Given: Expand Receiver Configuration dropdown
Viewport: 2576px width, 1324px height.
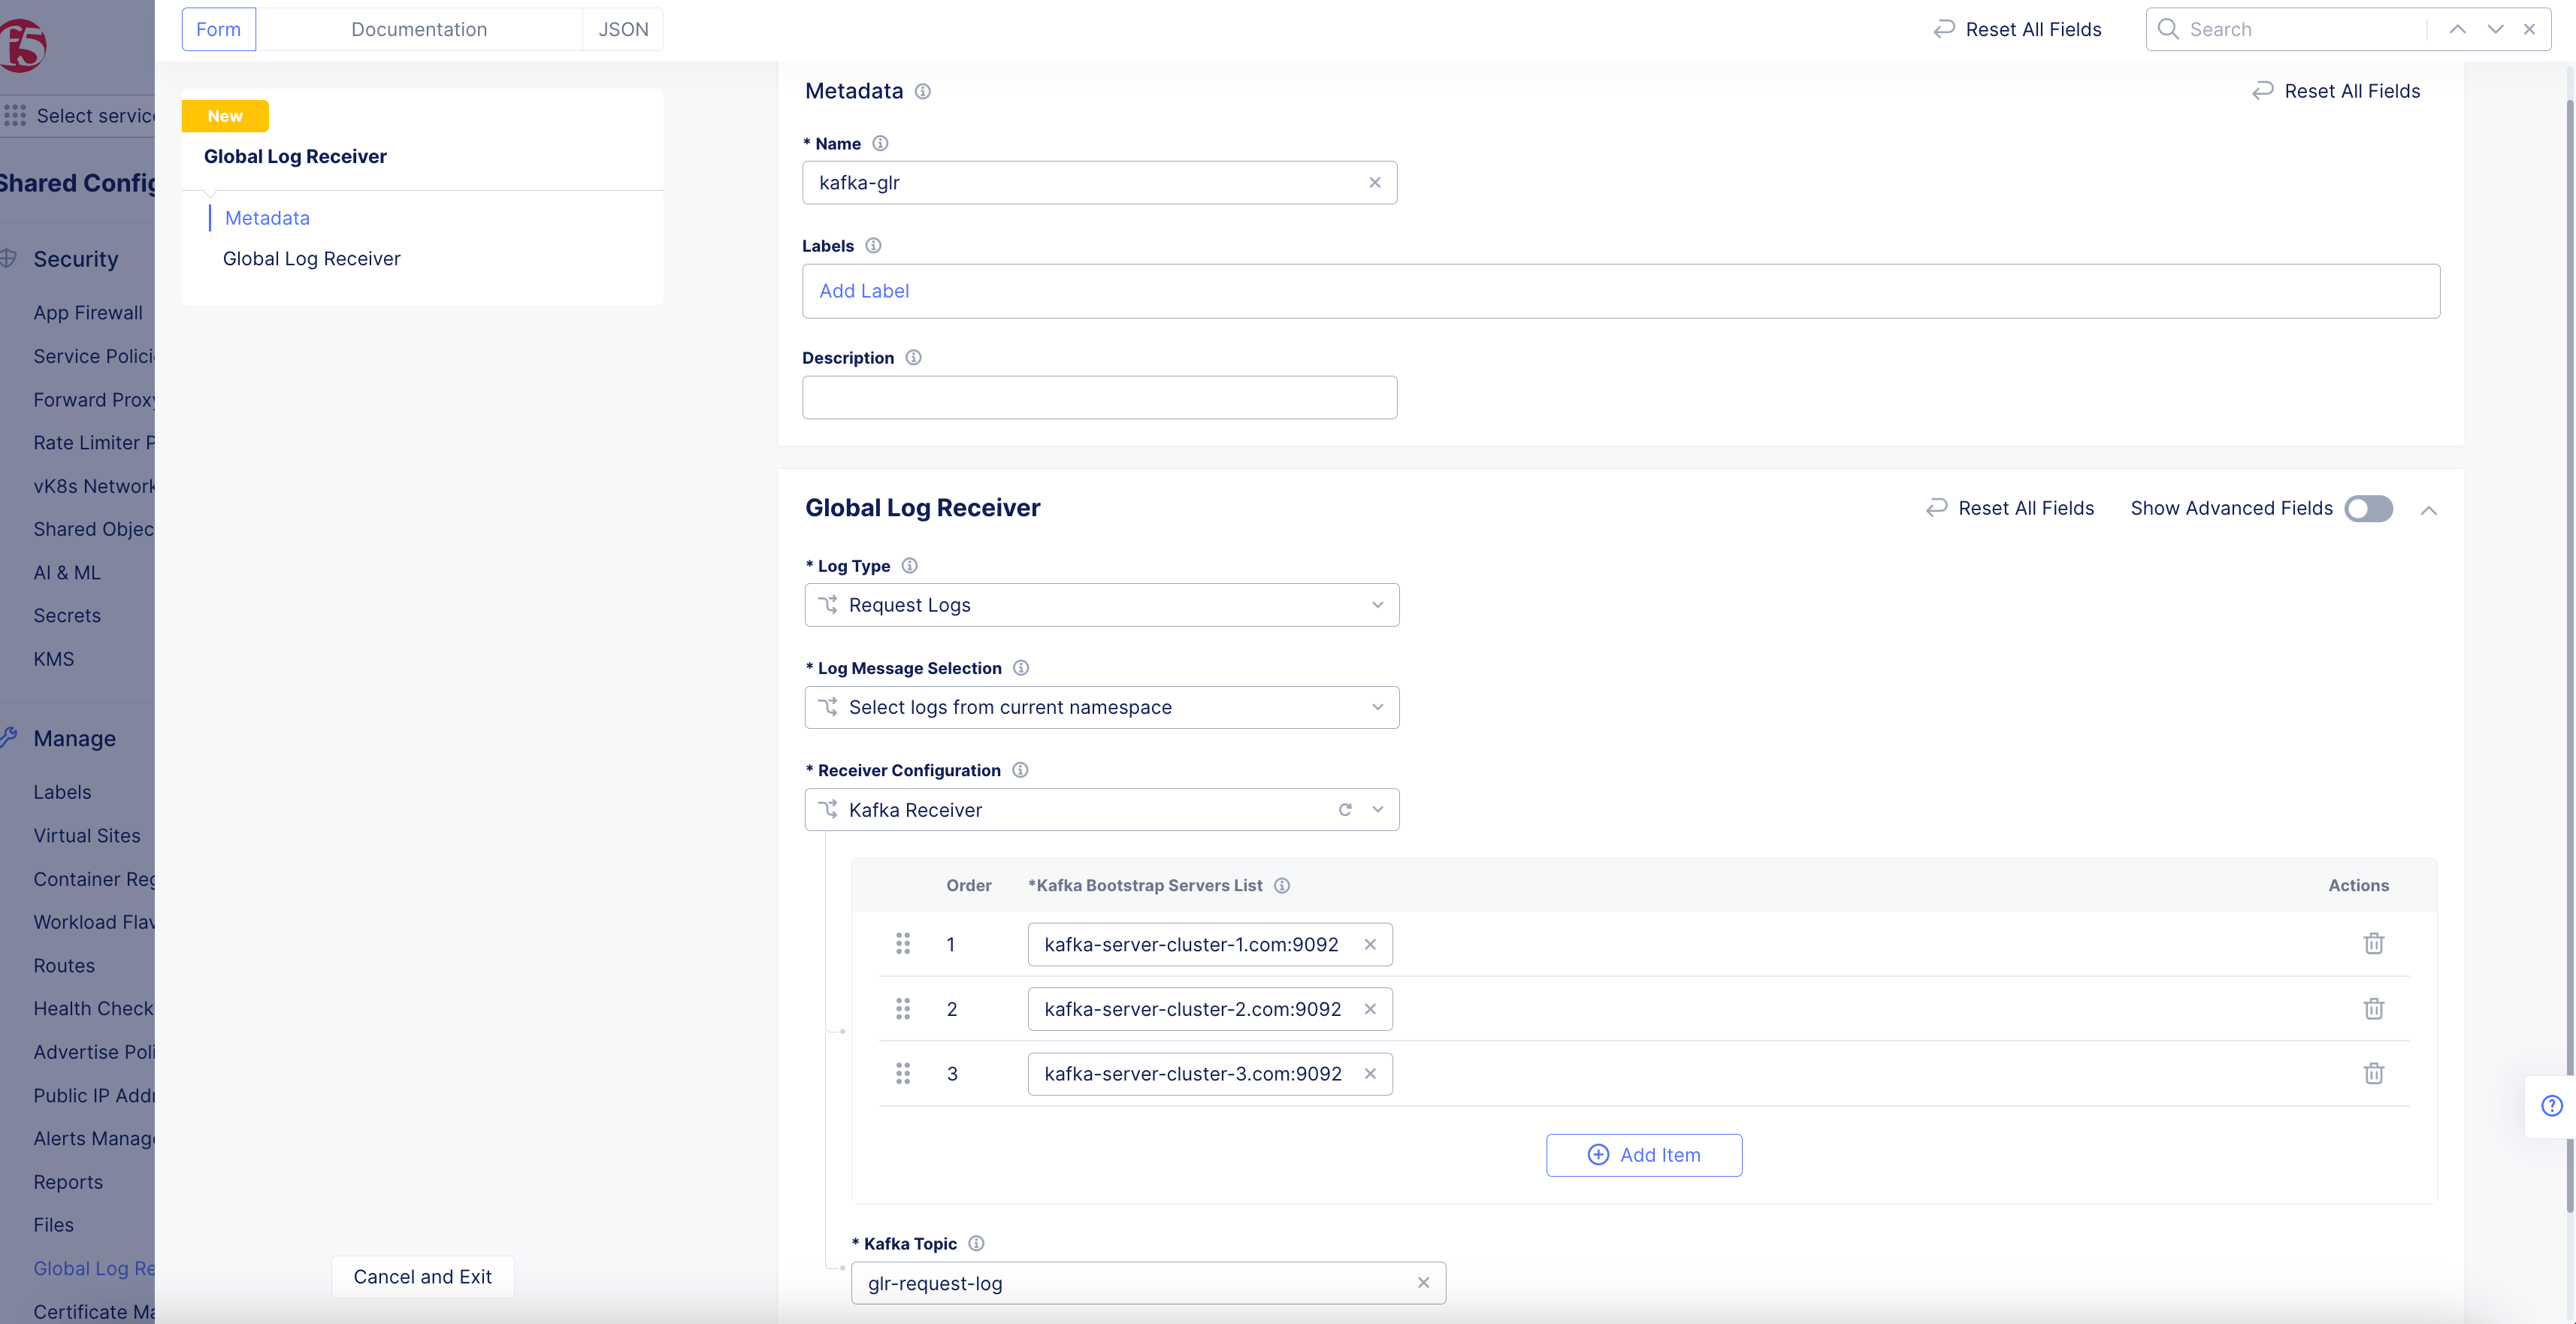Looking at the screenshot, I should click(1377, 809).
